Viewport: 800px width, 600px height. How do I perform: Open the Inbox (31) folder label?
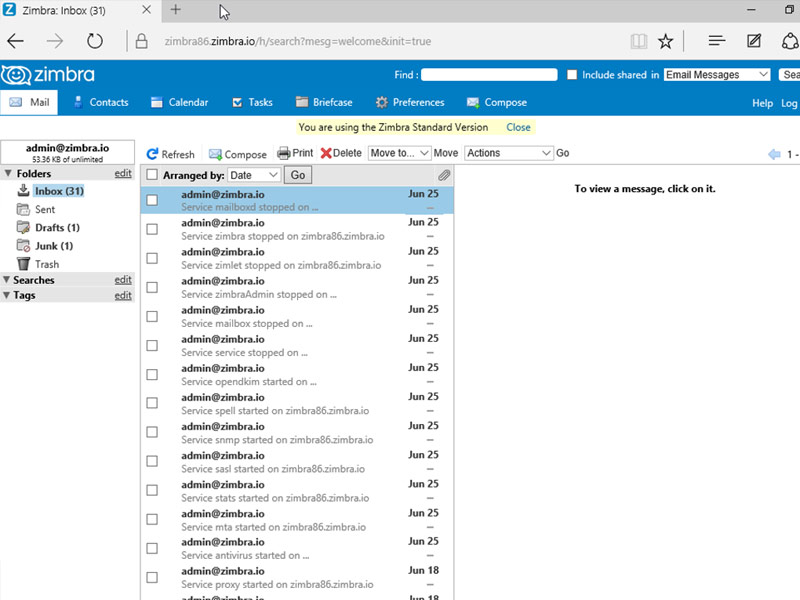[59, 191]
